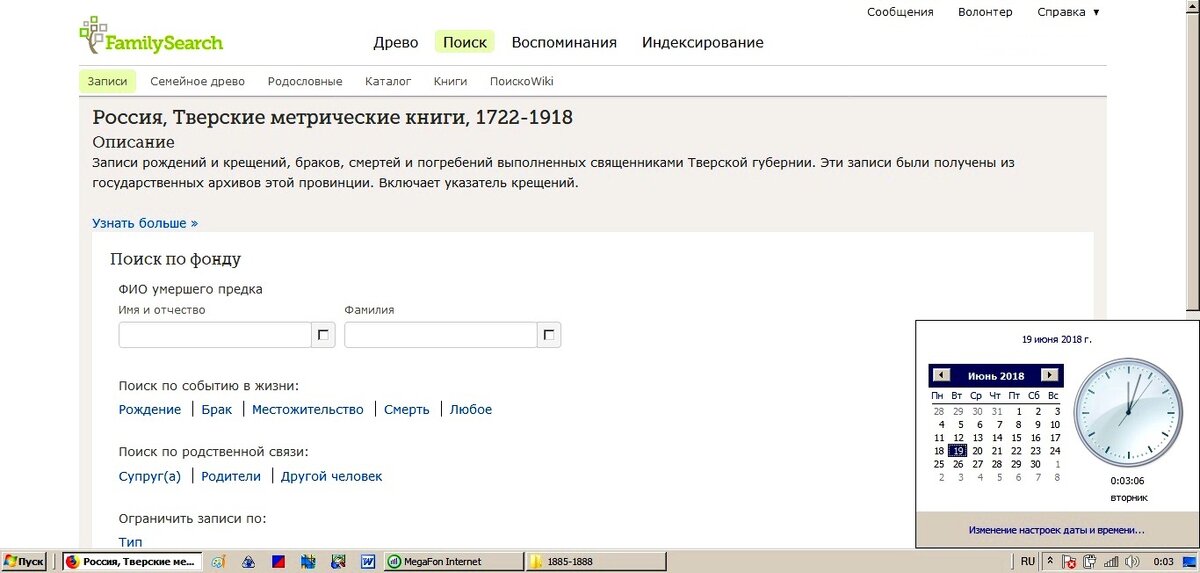Switch to Firefox Россия, Тверские taskbar button

coord(132,562)
